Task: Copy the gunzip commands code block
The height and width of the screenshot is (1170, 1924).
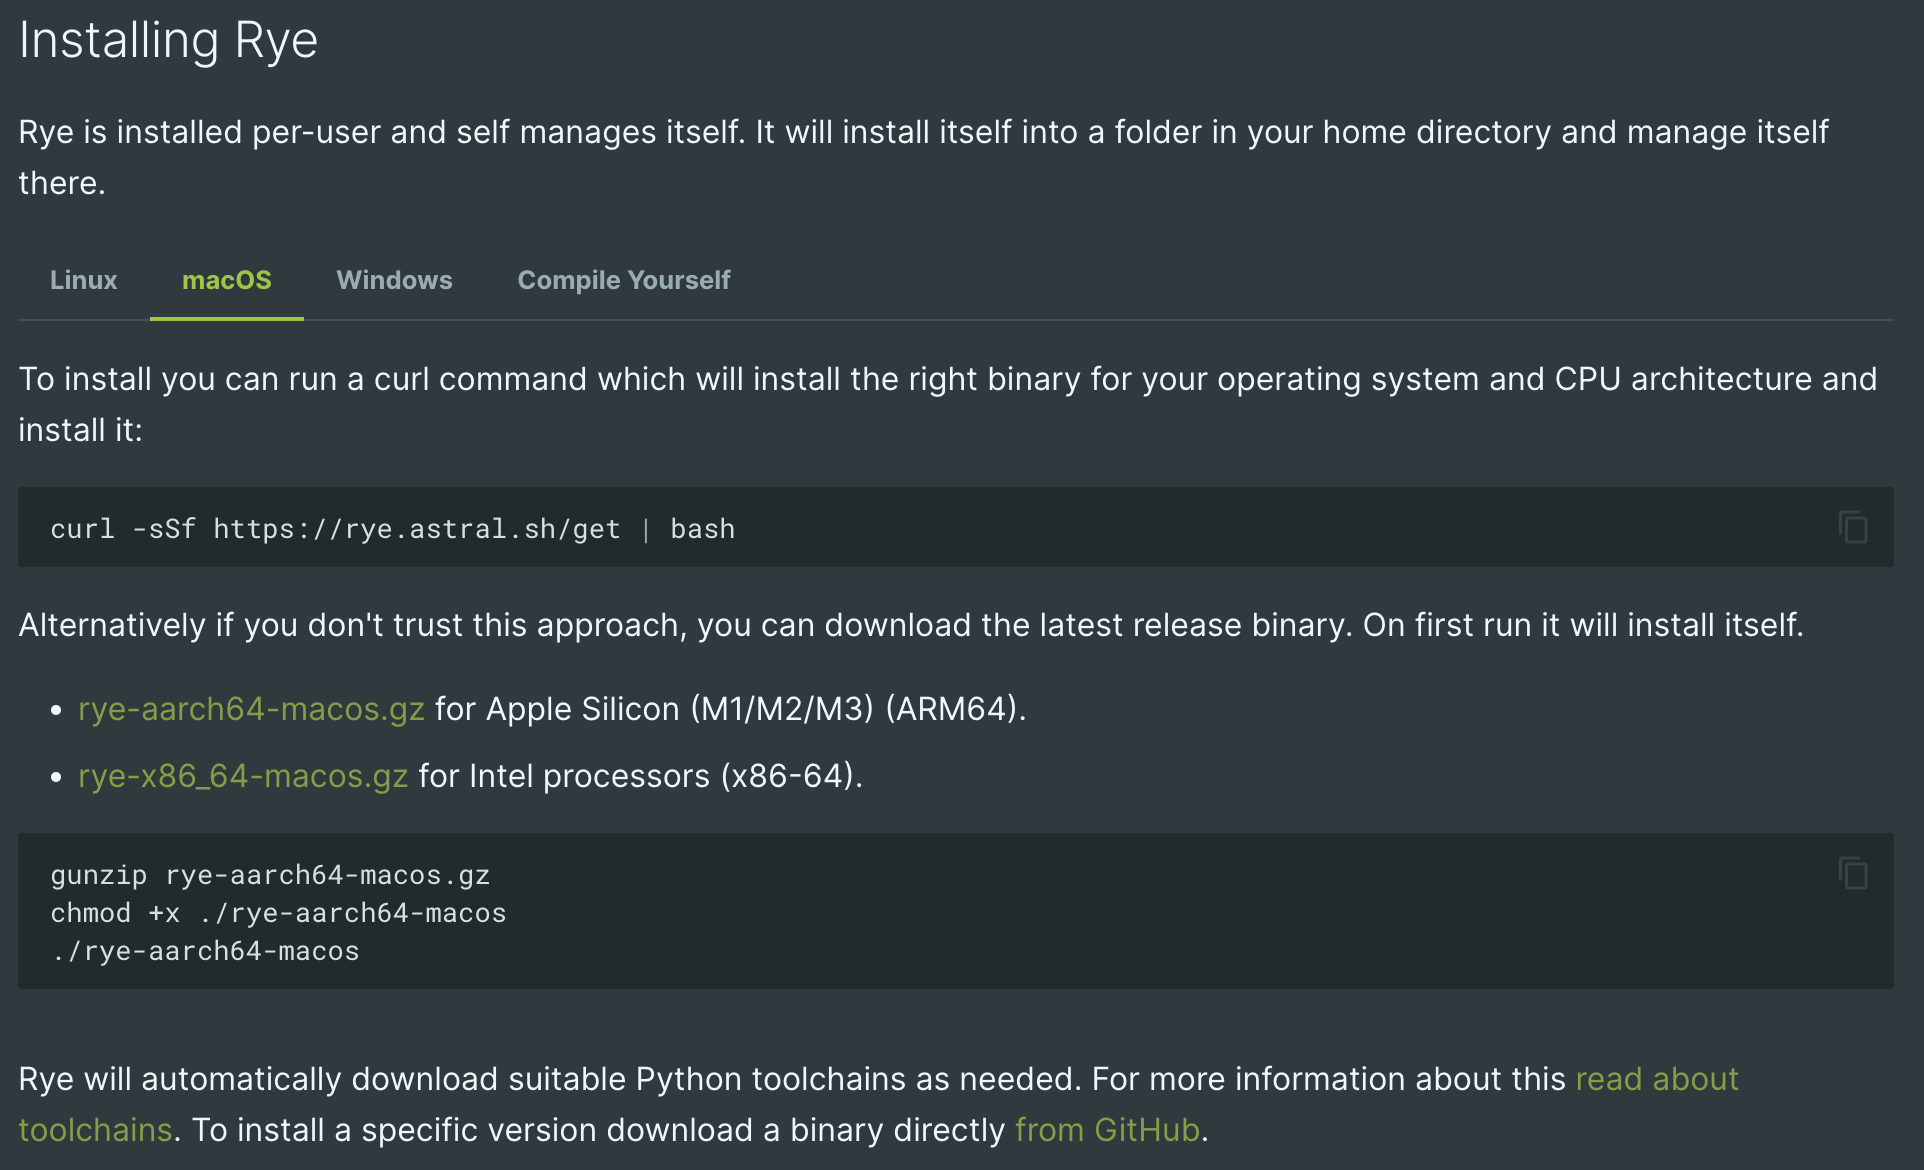Action: click(x=1853, y=873)
